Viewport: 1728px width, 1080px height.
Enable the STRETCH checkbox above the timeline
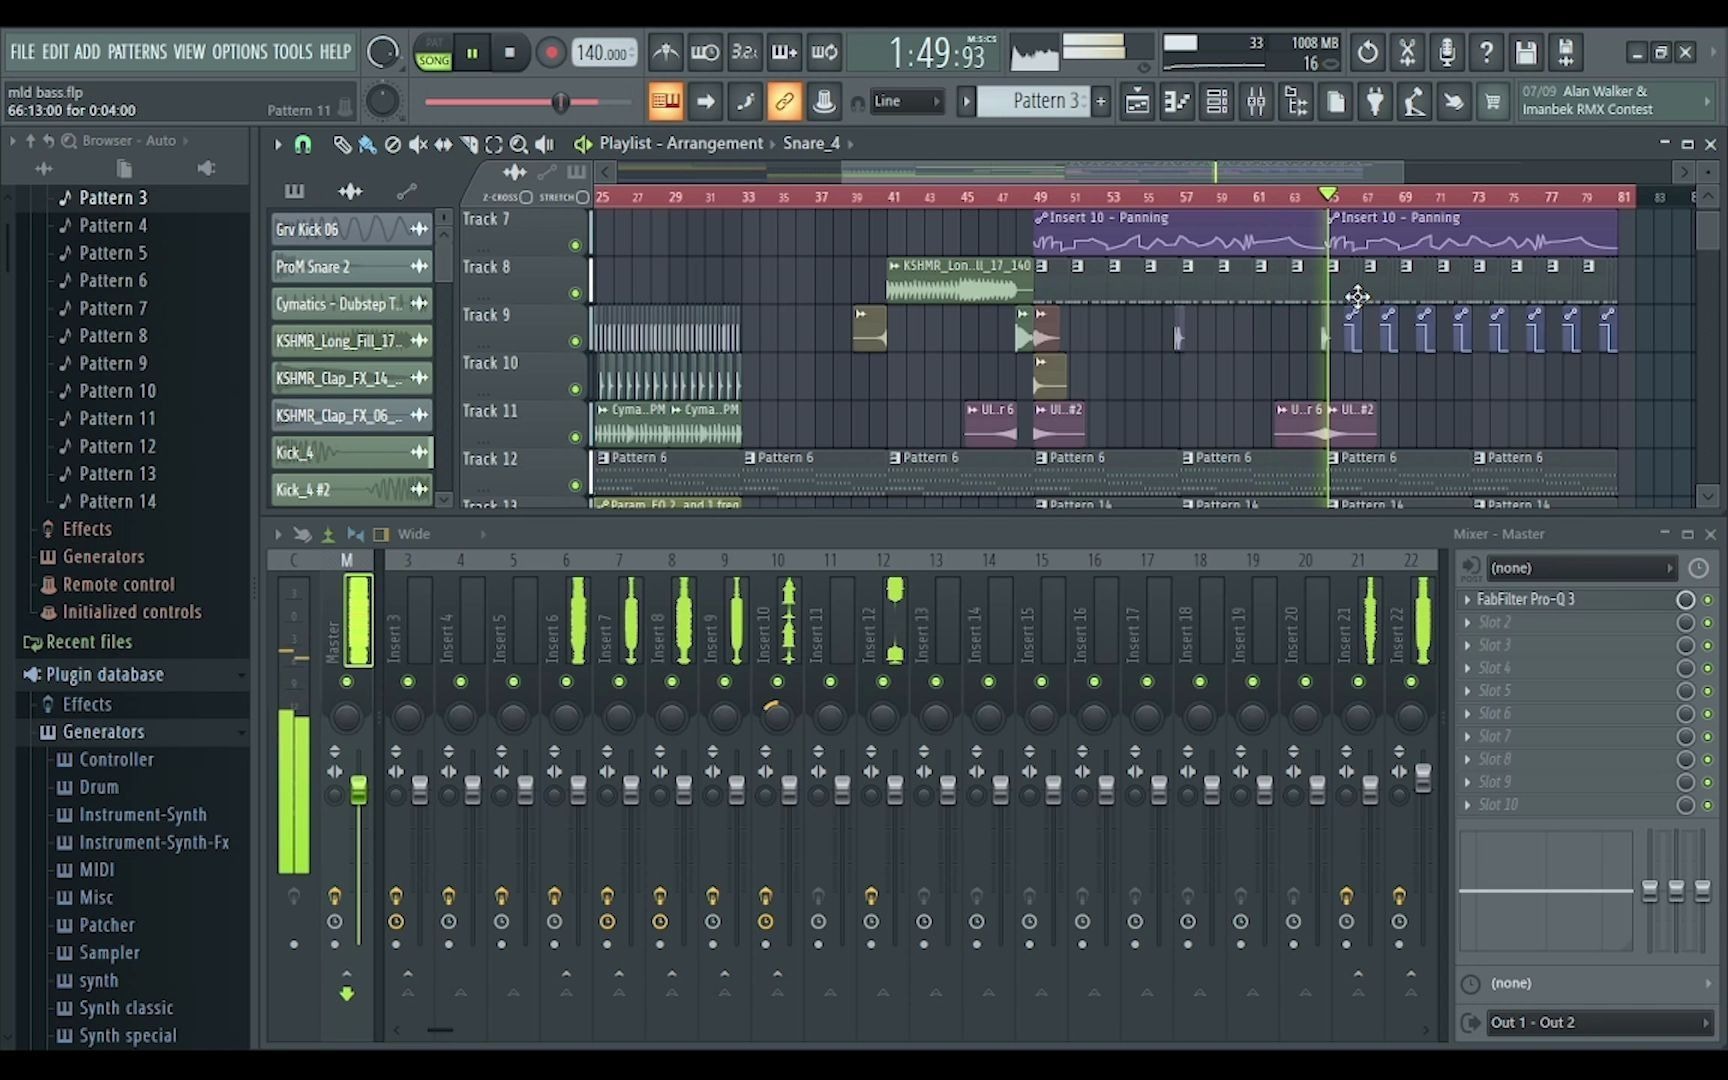click(584, 198)
